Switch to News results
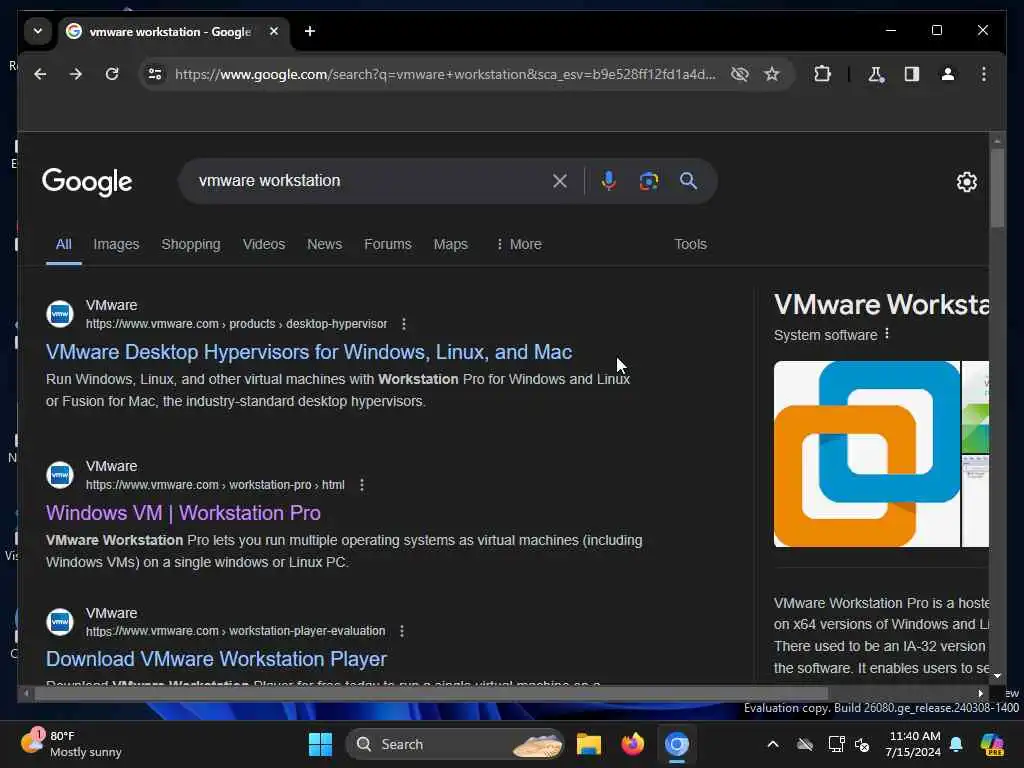 click(x=325, y=244)
